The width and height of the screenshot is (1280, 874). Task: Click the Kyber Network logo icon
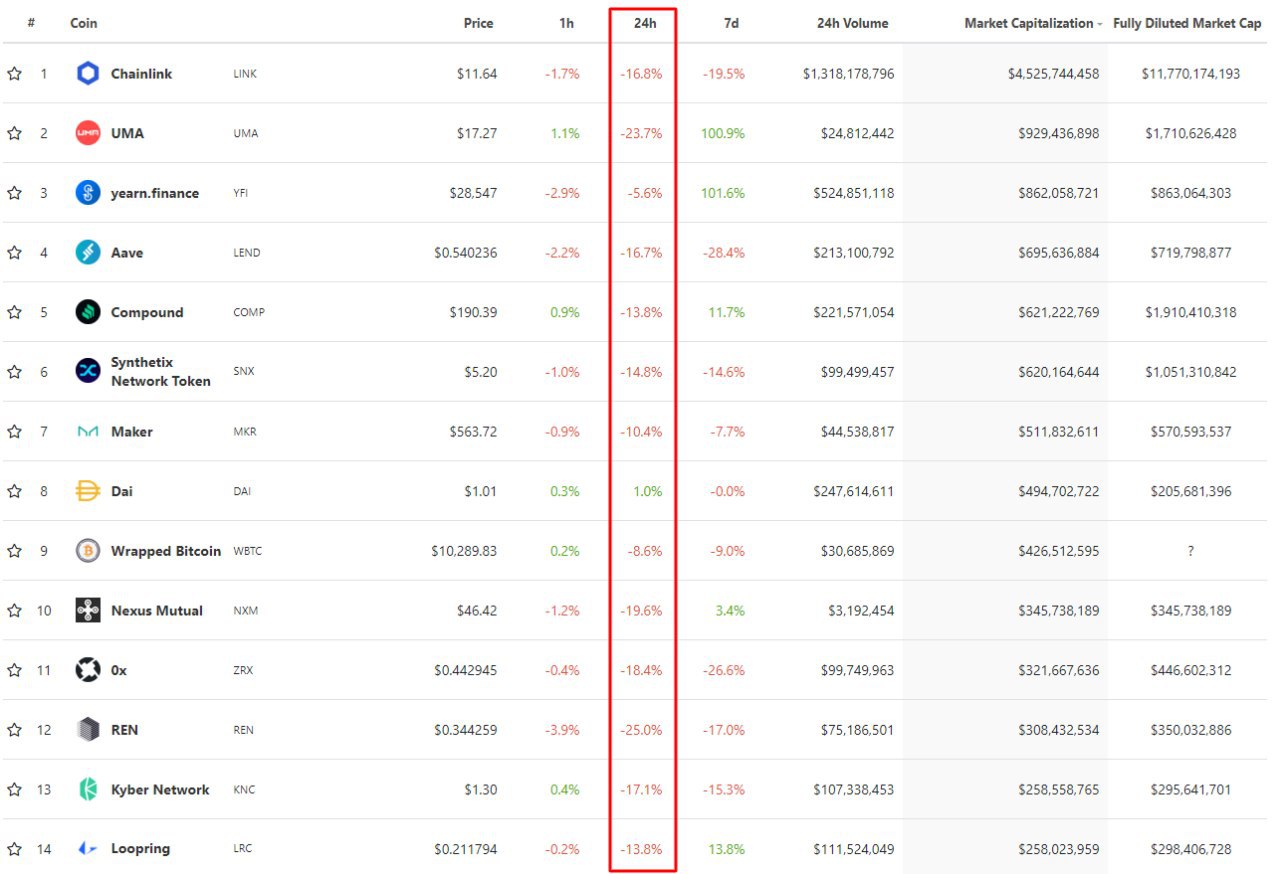point(88,789)
